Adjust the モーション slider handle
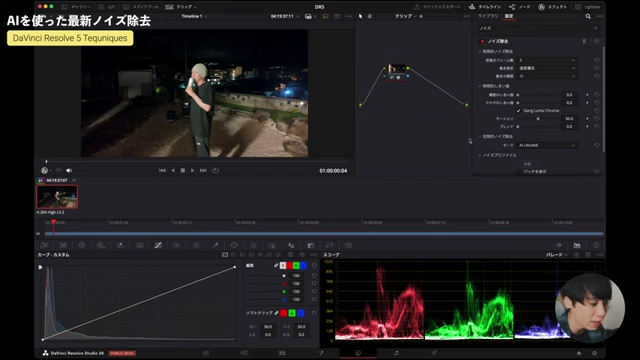 (x=538, y=119)
